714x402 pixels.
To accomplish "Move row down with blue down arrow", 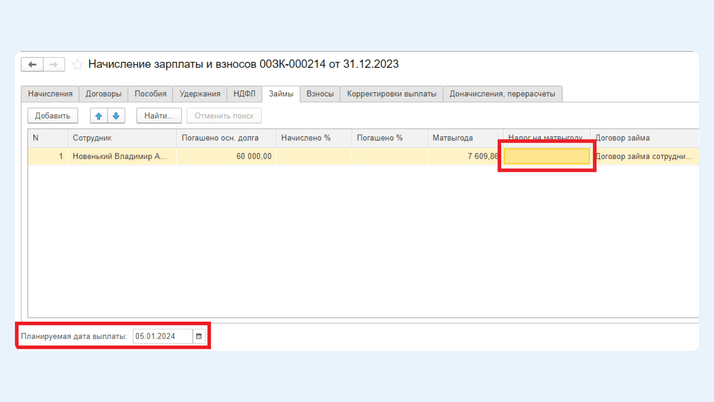I will [116, 116].
